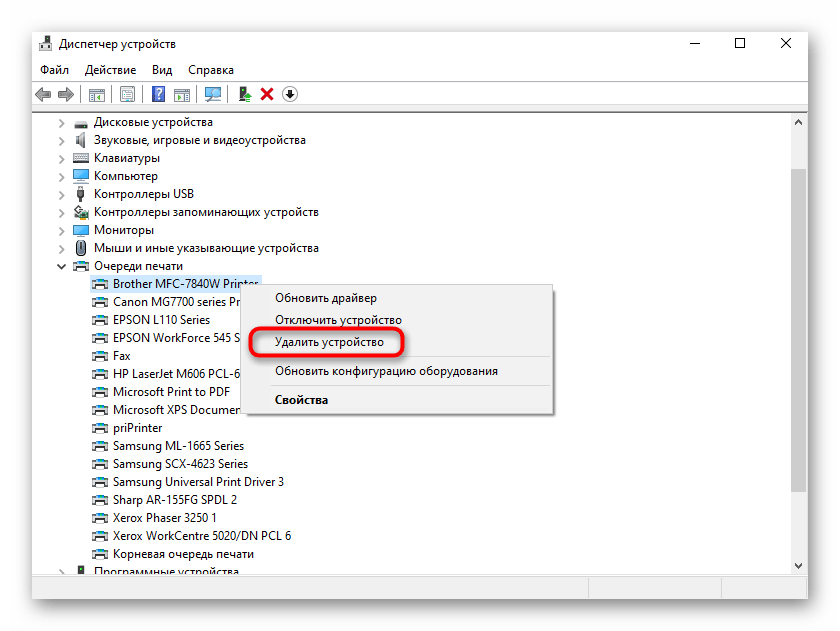Select Свойства in the context menu

tap(301, 400)
